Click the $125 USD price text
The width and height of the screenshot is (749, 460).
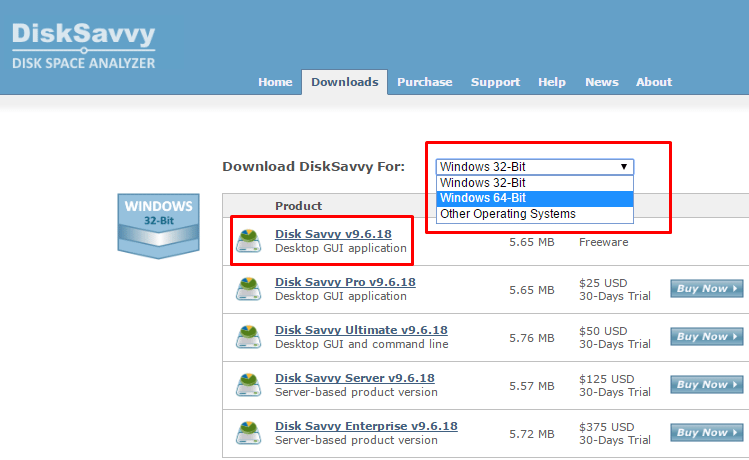click(607, 379)
